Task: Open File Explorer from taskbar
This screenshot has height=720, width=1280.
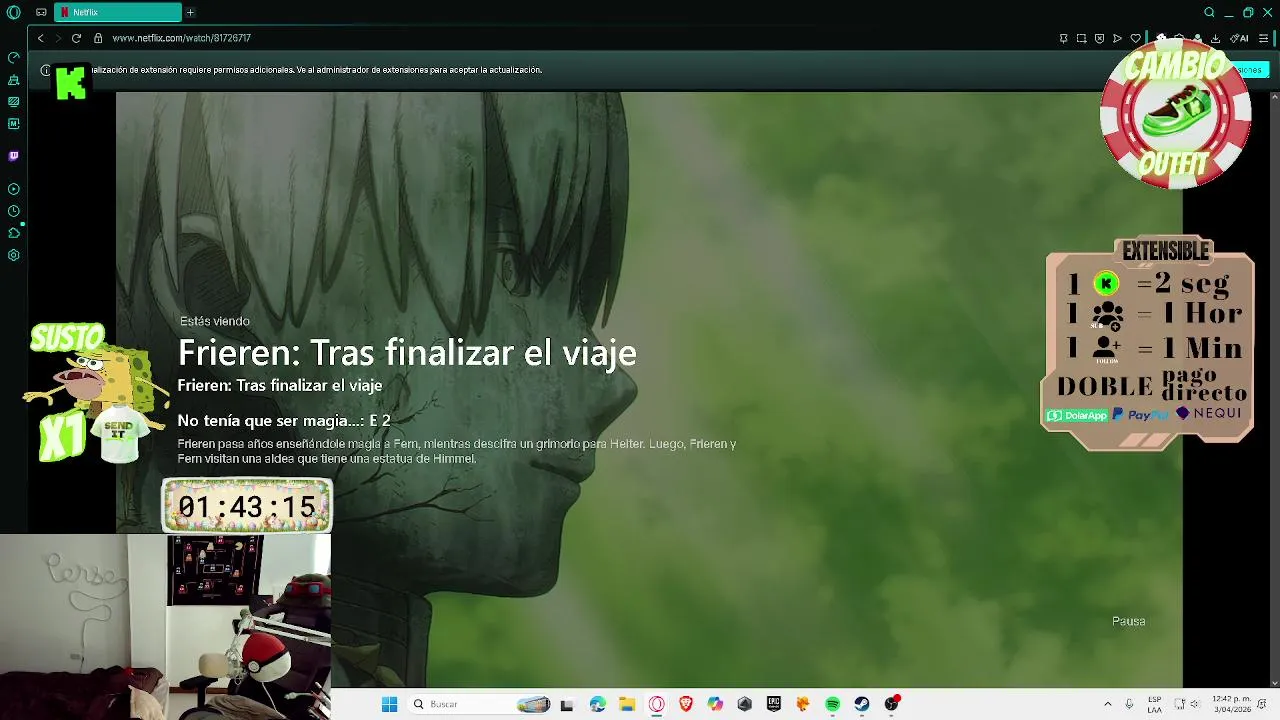Action: 627,704
